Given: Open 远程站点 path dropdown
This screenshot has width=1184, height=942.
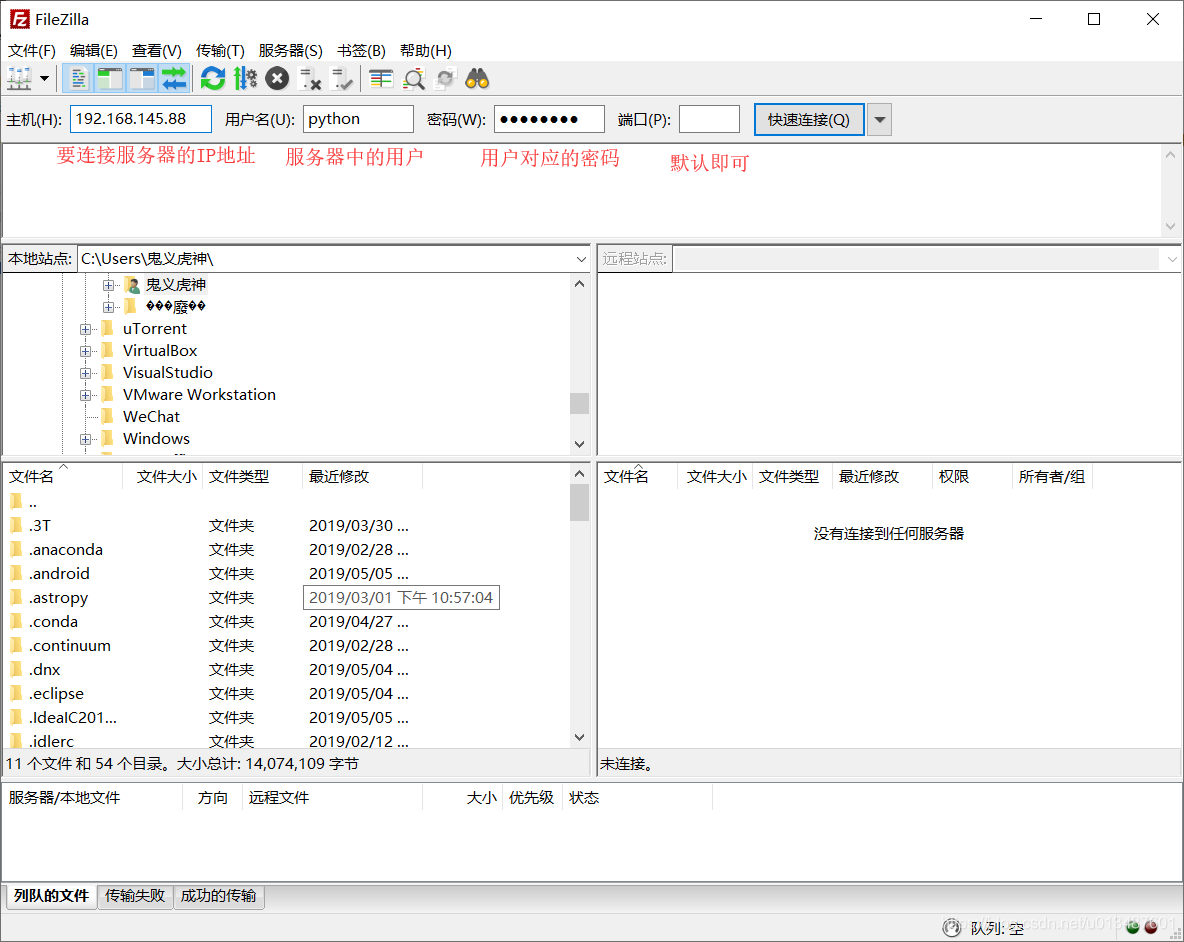Looking at the screenshot, I should 1171,259.
